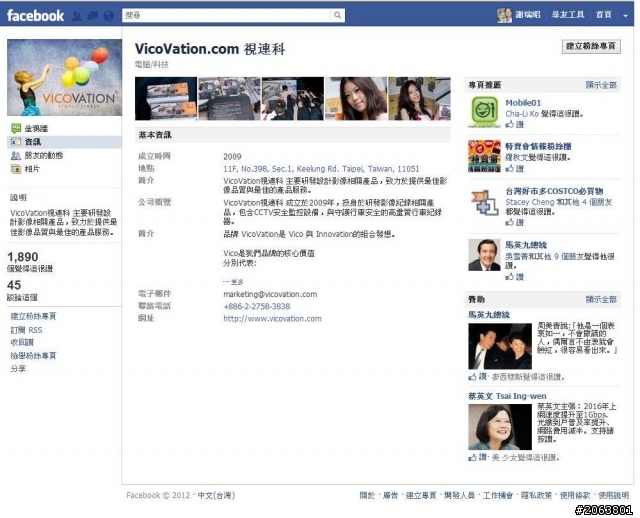Open http://www.vicovation.com website link
Screen dimensions: 640x518
click(x=272, y=318)
